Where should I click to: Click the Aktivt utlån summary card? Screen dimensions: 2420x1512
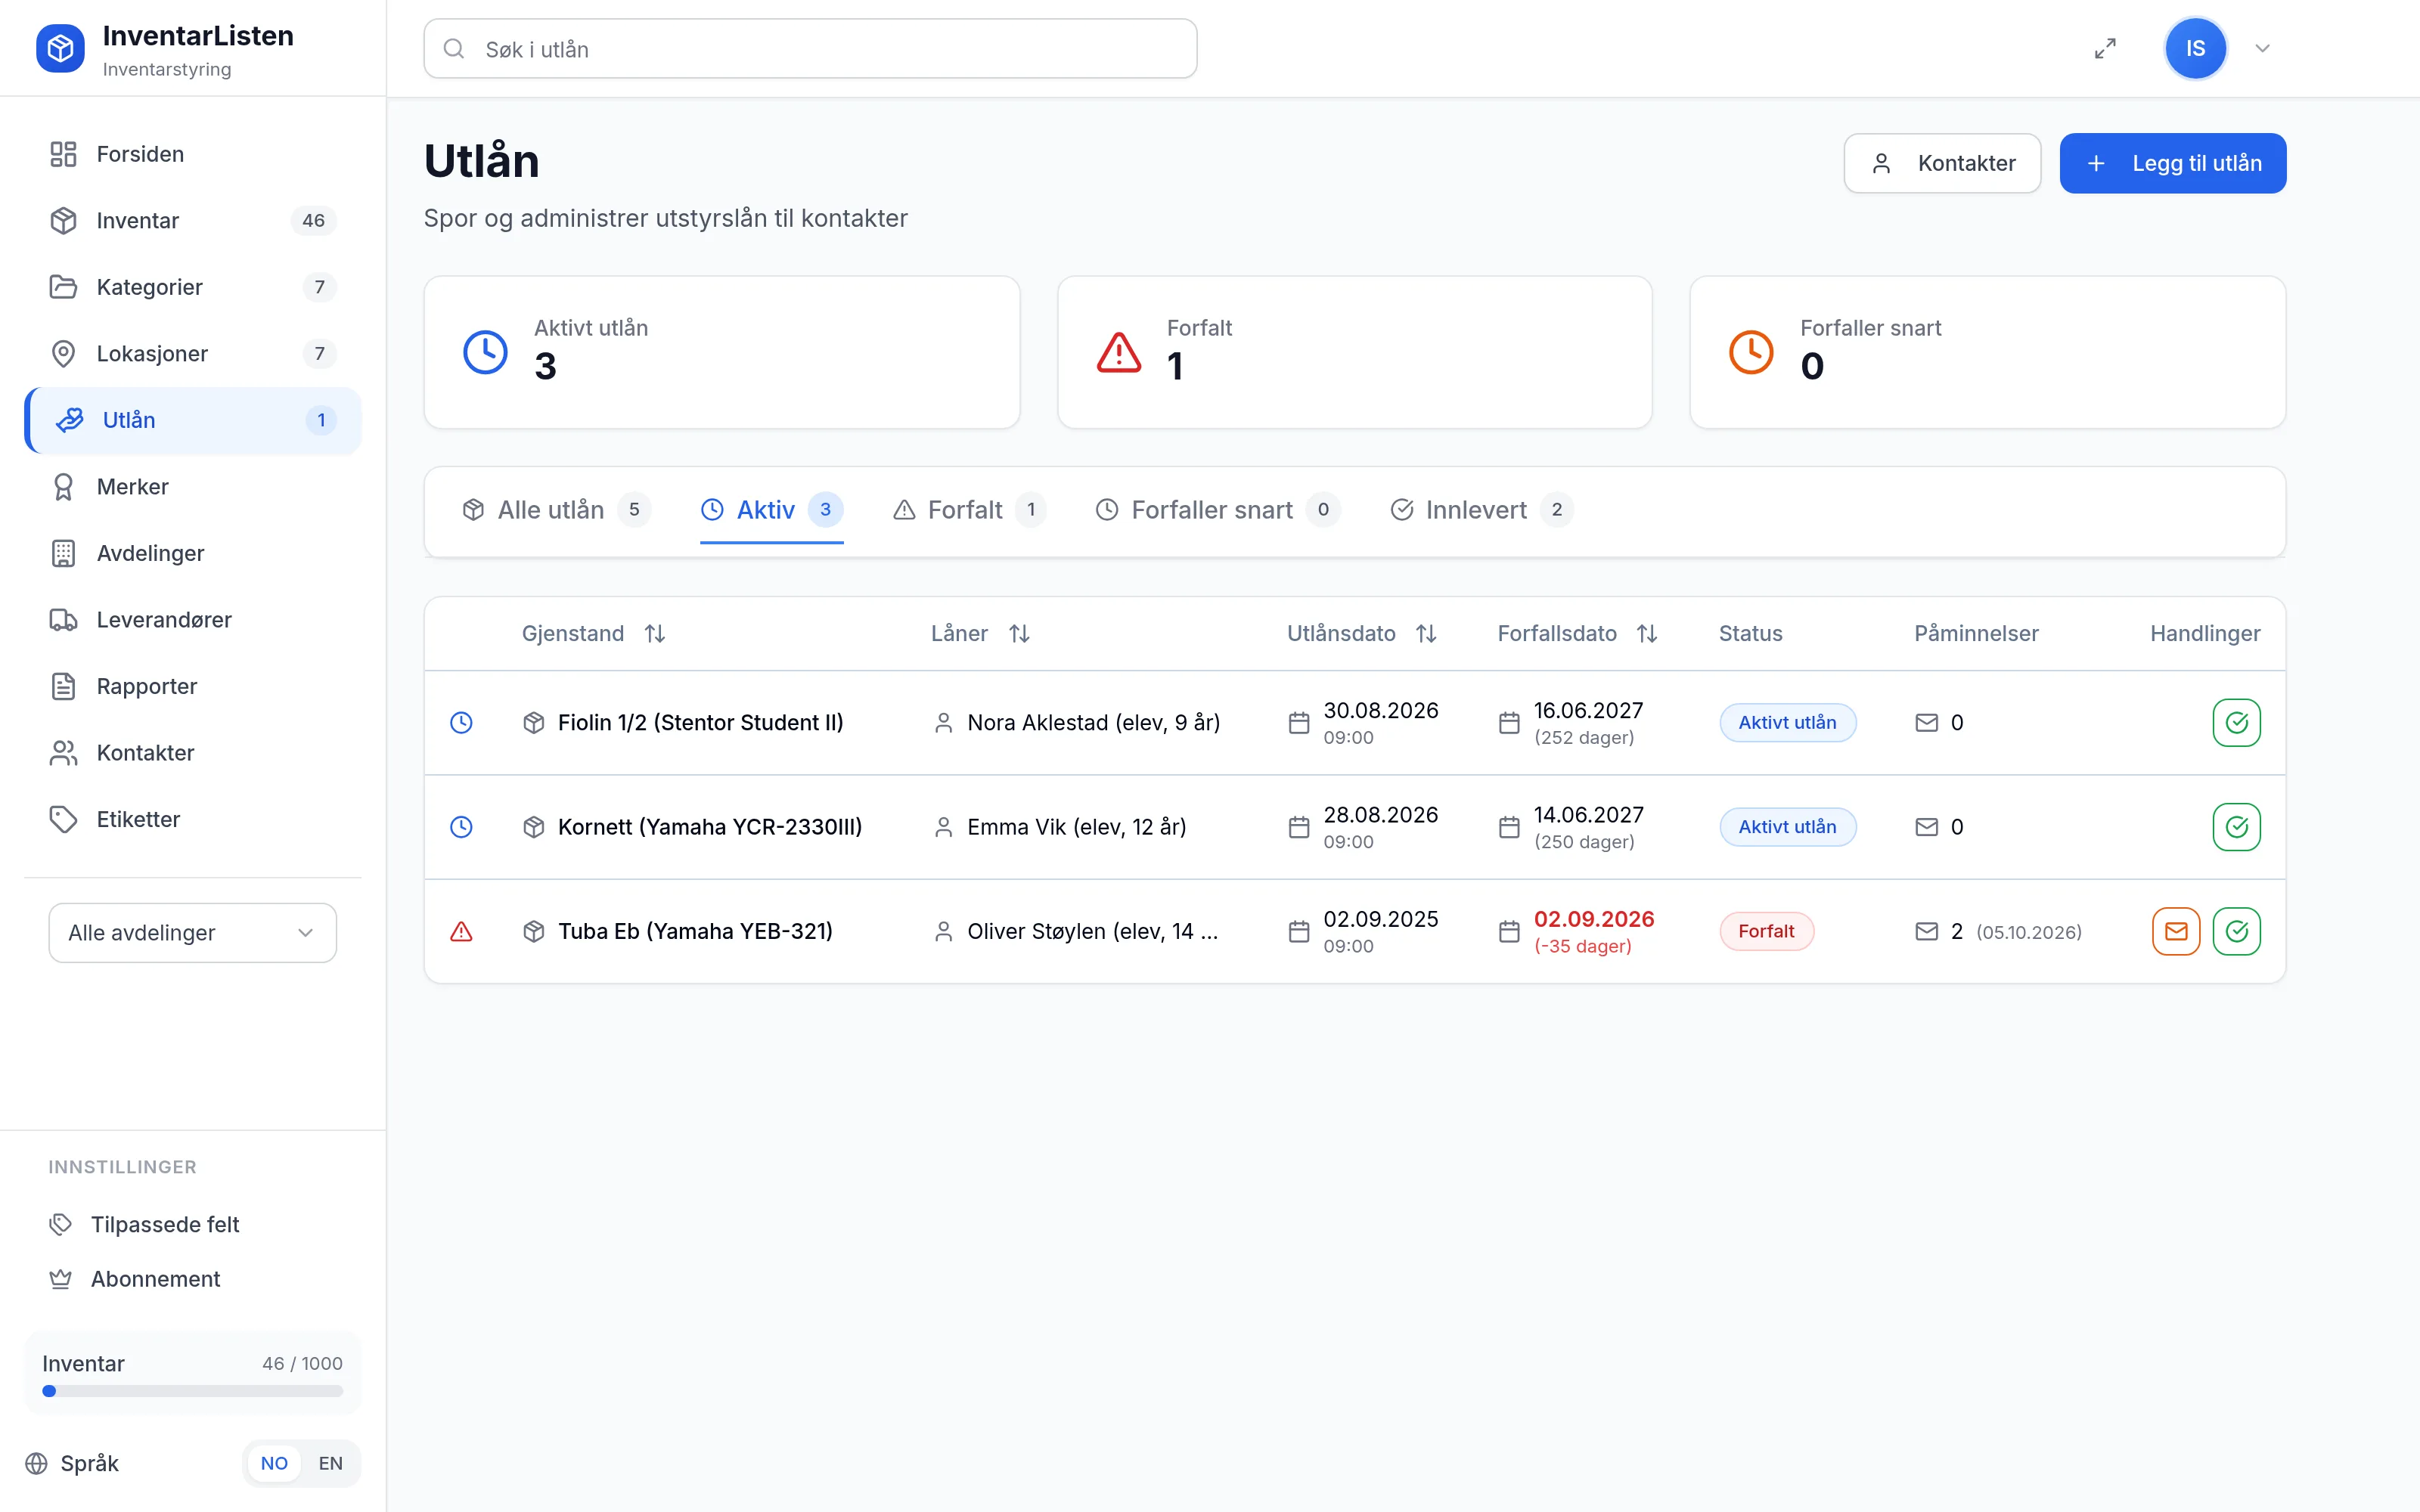click(x=721, y=352)
